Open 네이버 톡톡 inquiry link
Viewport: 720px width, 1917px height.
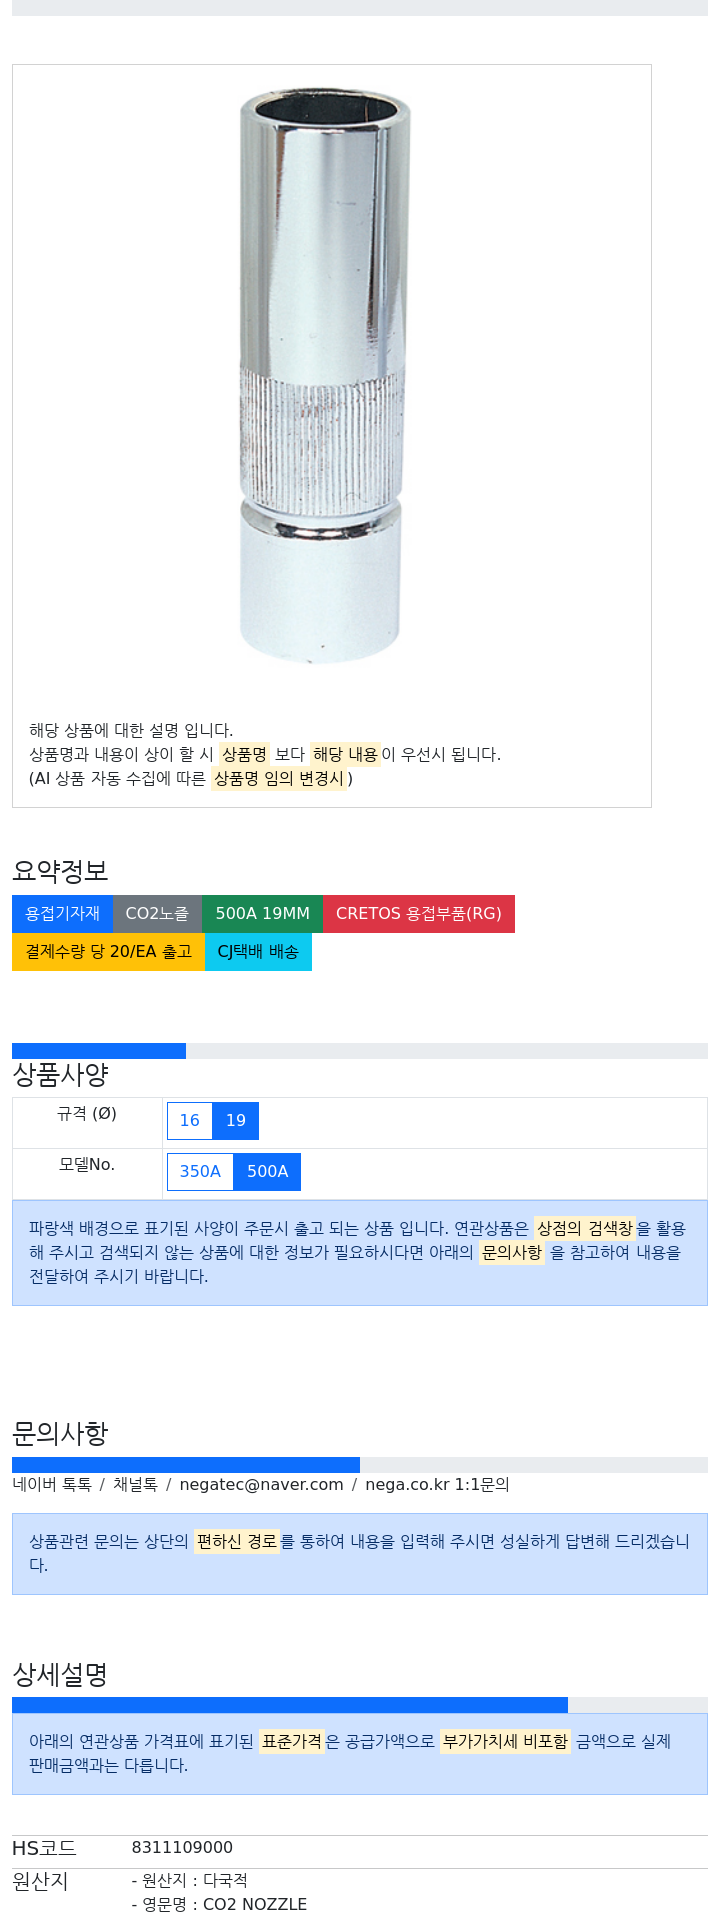click(x=52, y=1485)
